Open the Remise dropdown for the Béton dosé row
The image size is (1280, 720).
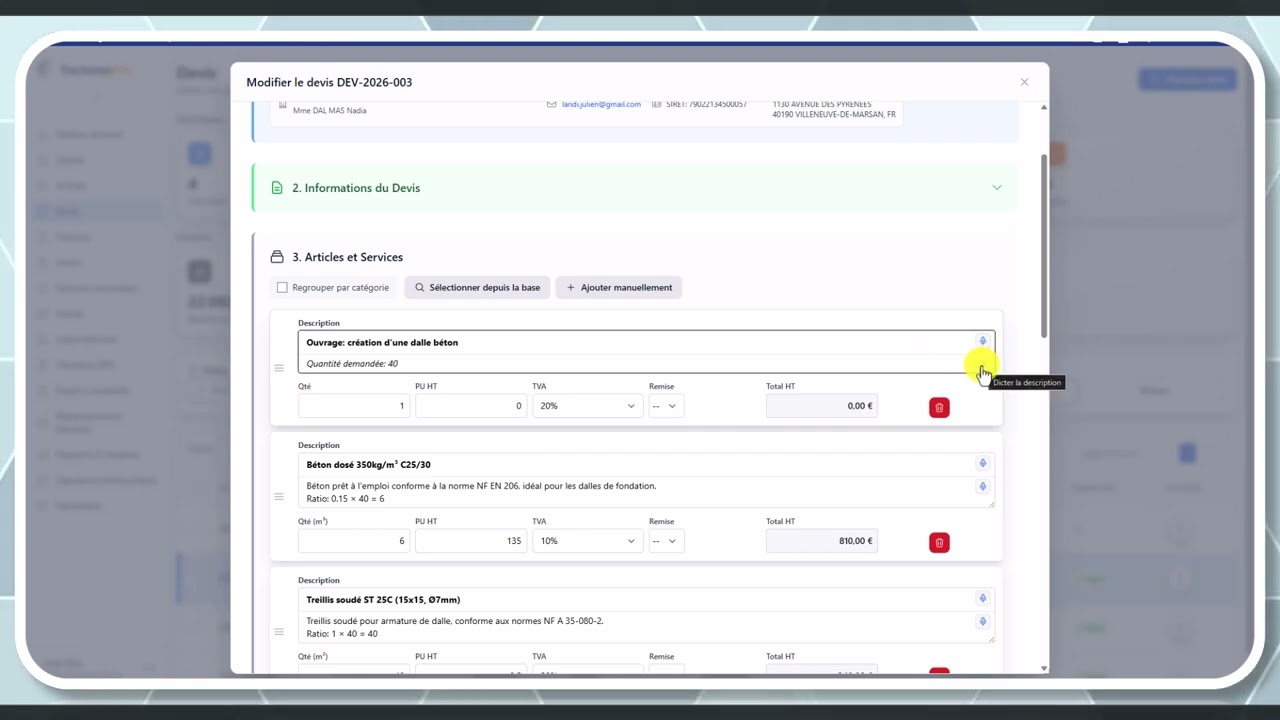(x=666, y=541)
